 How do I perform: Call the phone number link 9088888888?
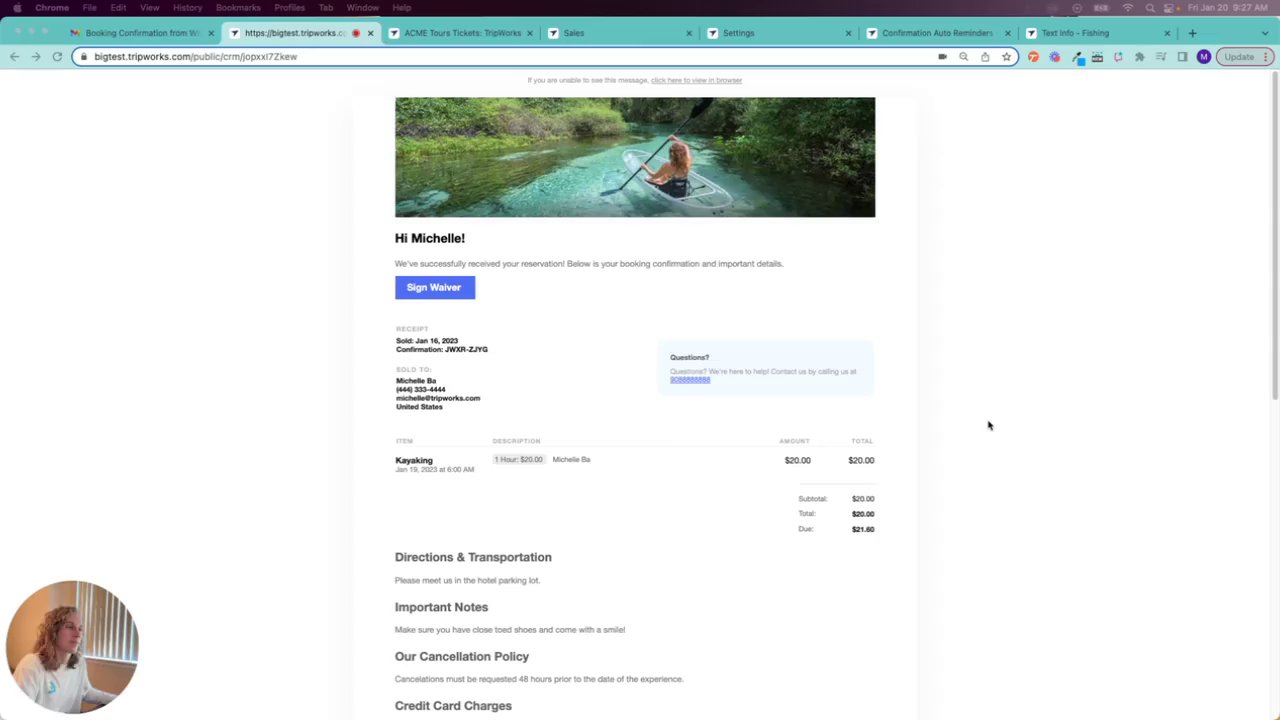pos(690,380)
